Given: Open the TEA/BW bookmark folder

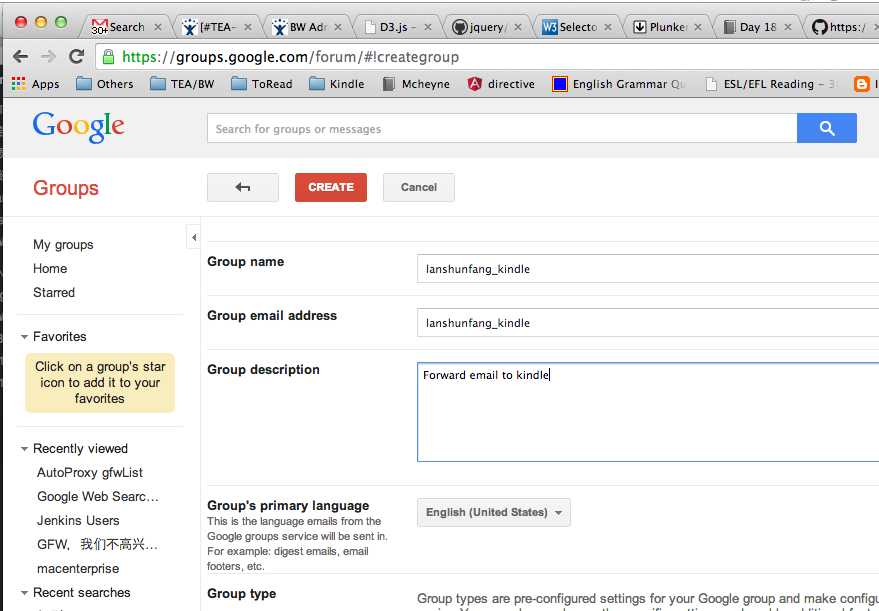Looking at the screenshot, I should [182, 84].
